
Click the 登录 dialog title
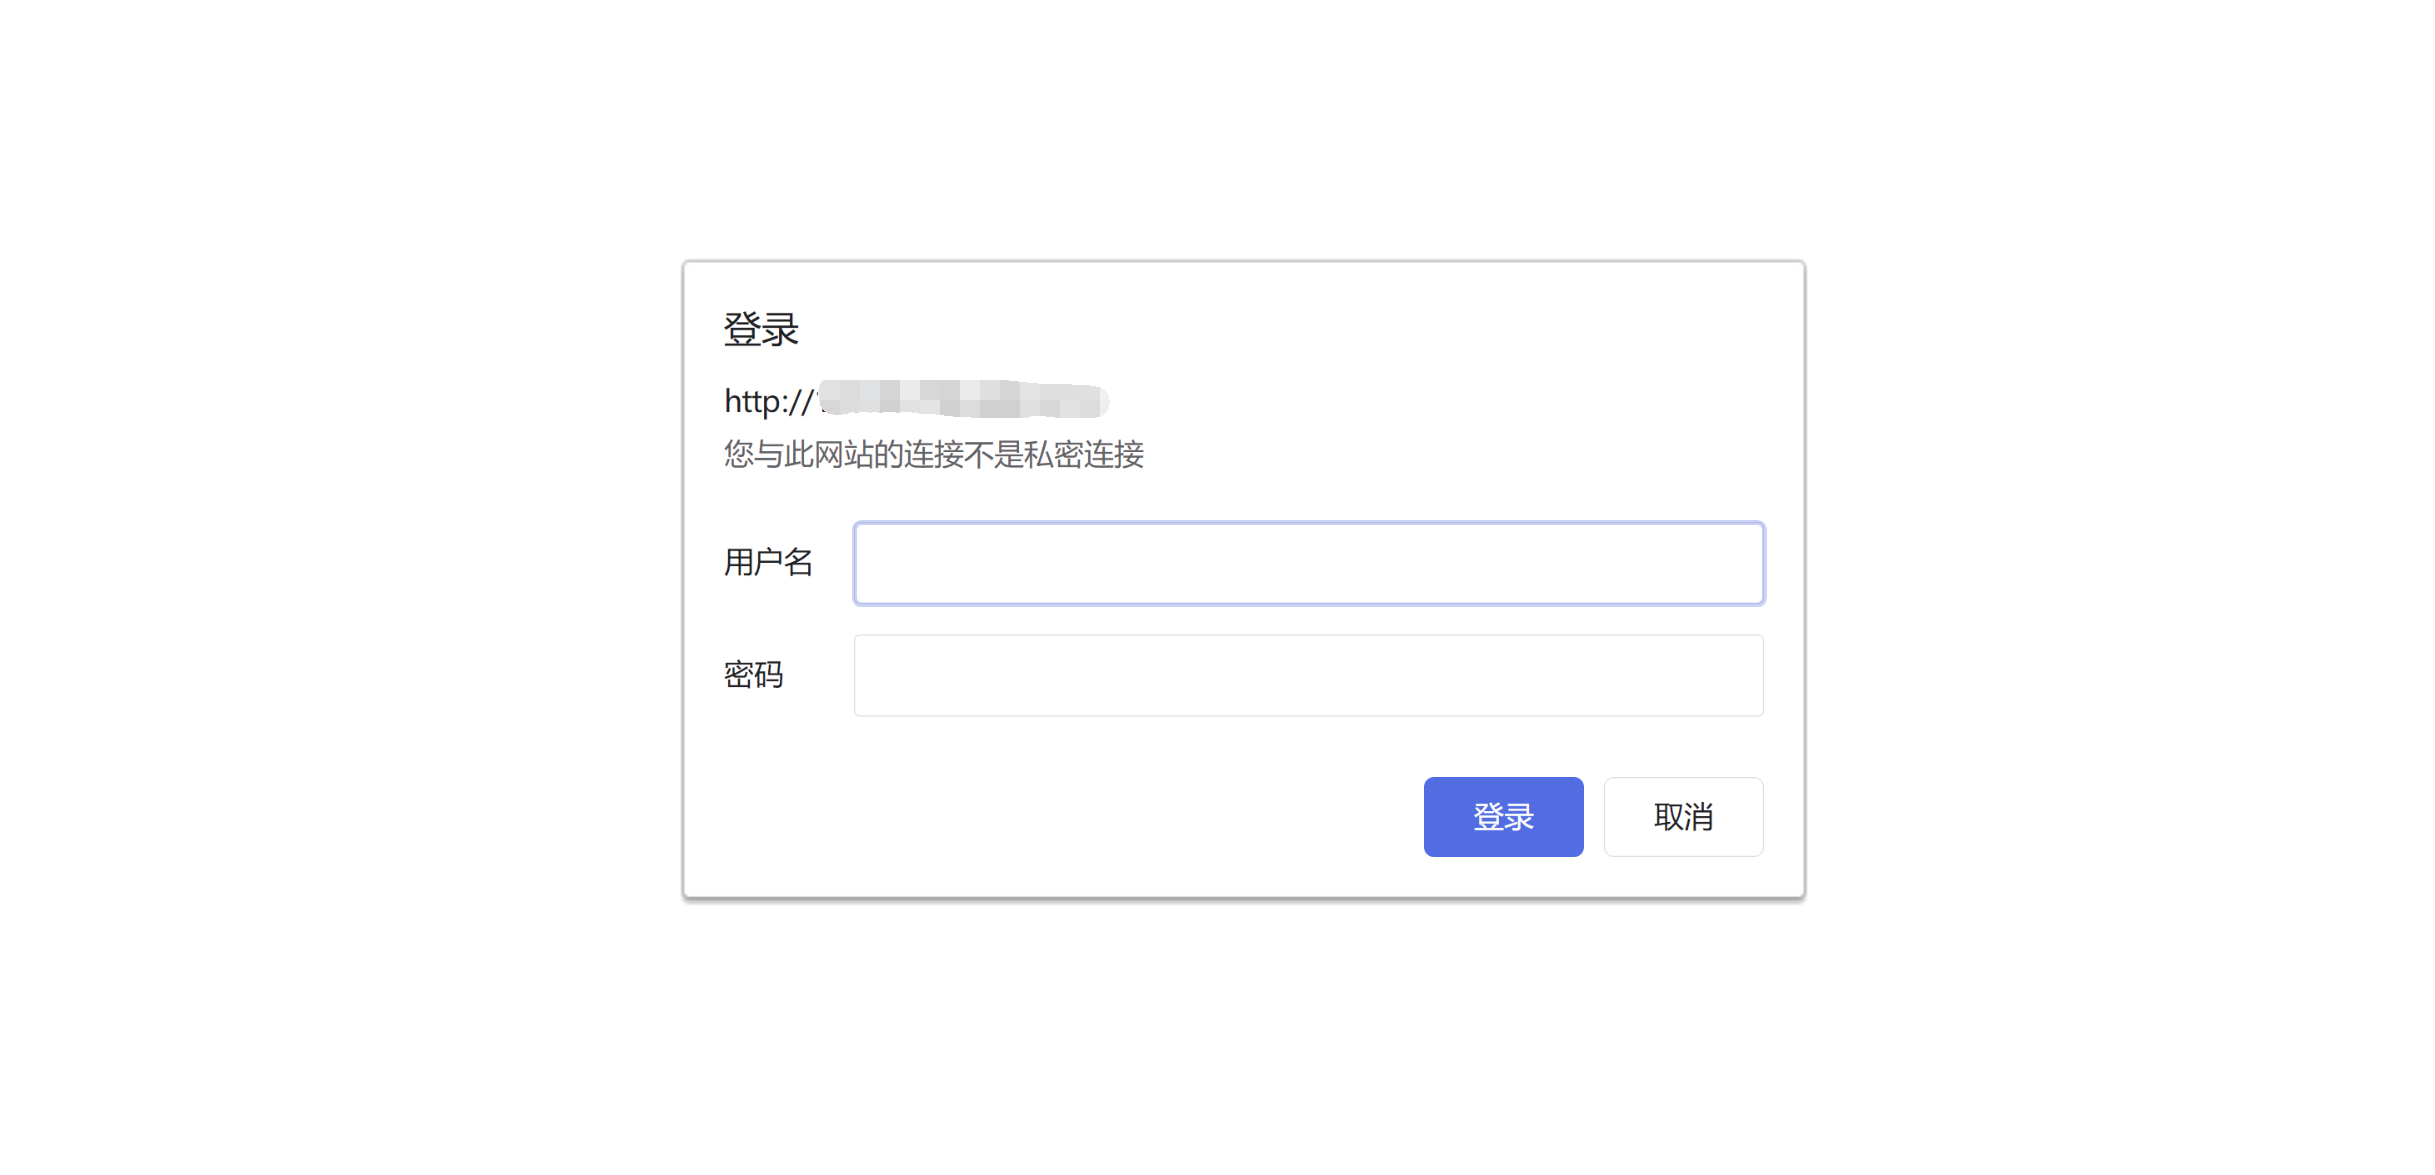pyautogui.click(x=761, y=329)
